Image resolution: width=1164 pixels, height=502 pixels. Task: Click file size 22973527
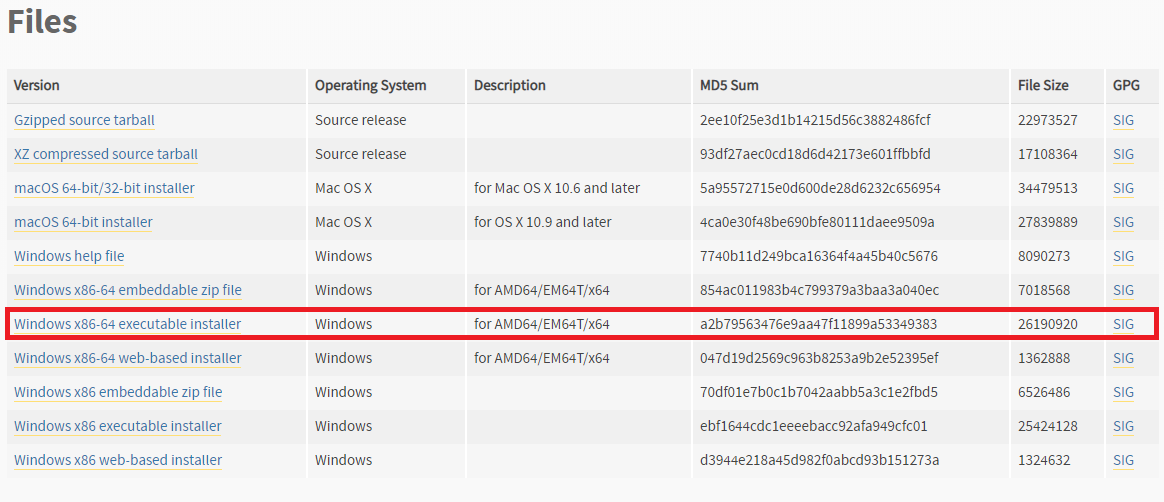(x=1047, y=120)
